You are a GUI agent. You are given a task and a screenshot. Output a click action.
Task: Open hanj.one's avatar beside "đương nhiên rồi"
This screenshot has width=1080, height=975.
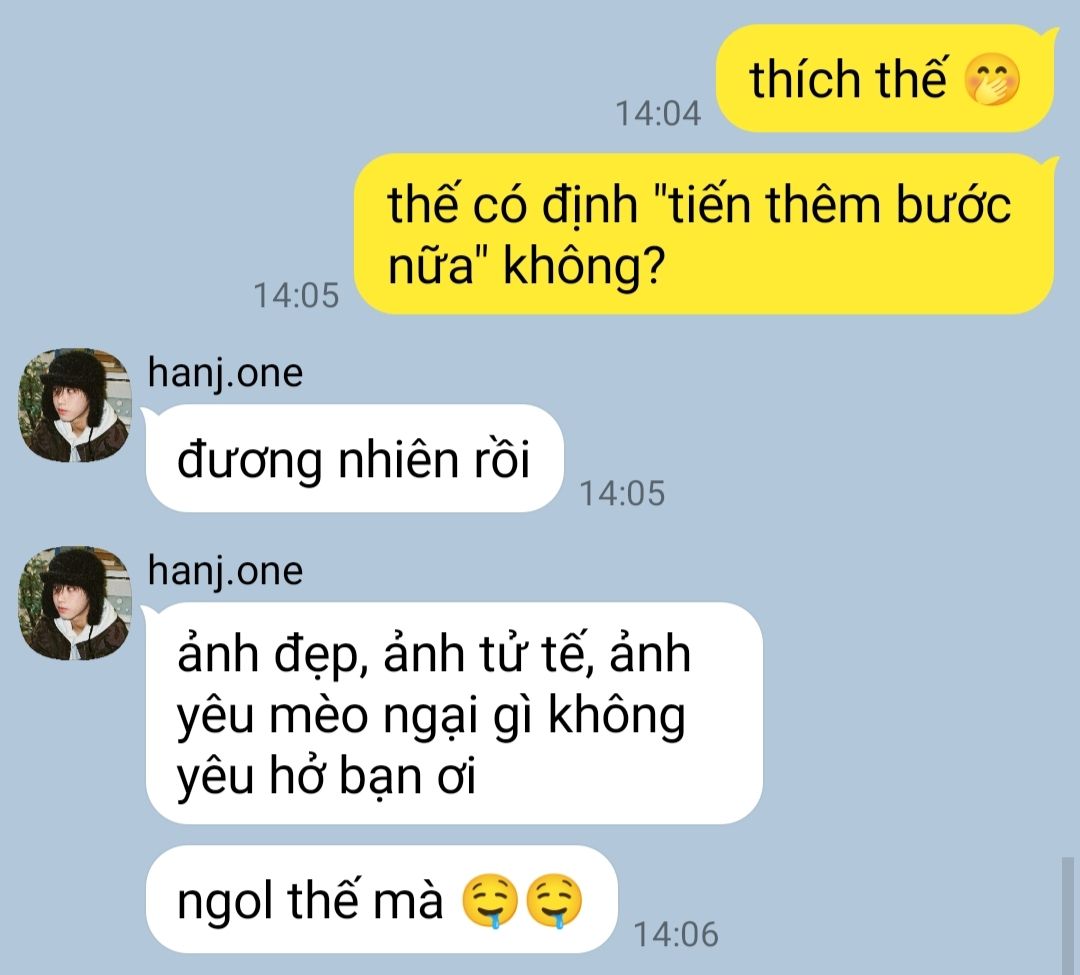(x=74, y=404)
